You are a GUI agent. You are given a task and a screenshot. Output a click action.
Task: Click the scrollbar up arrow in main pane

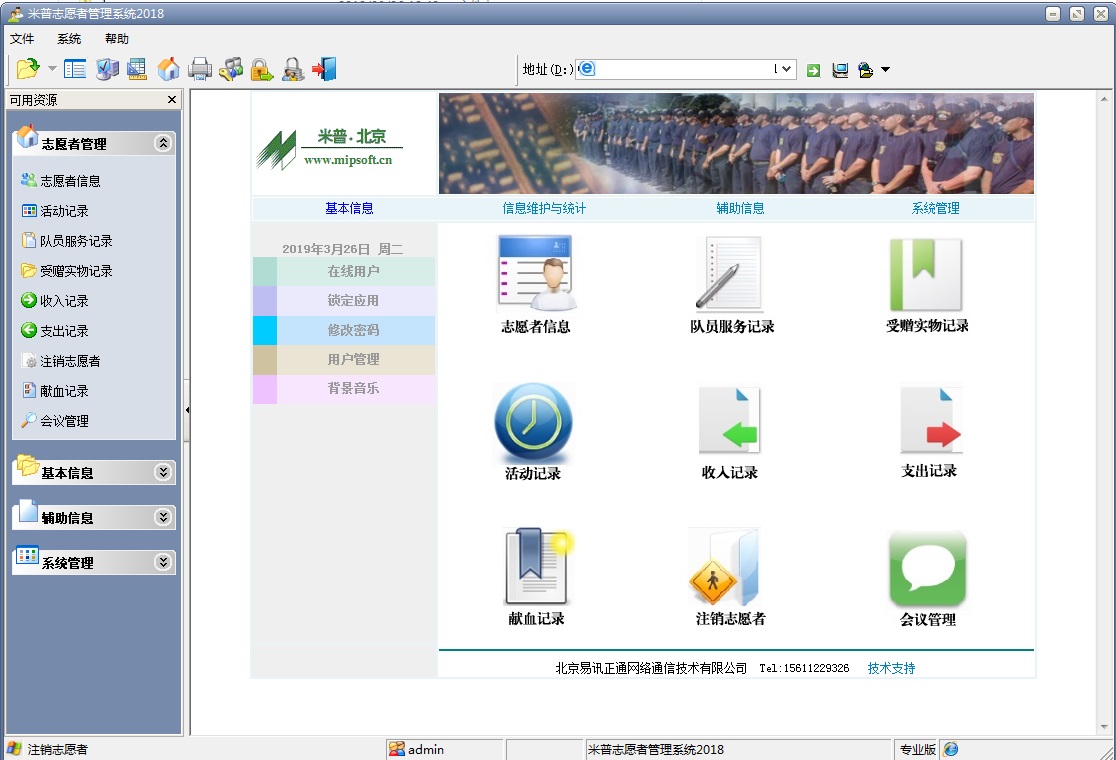pyautogui.click(x=1104, y=99)
